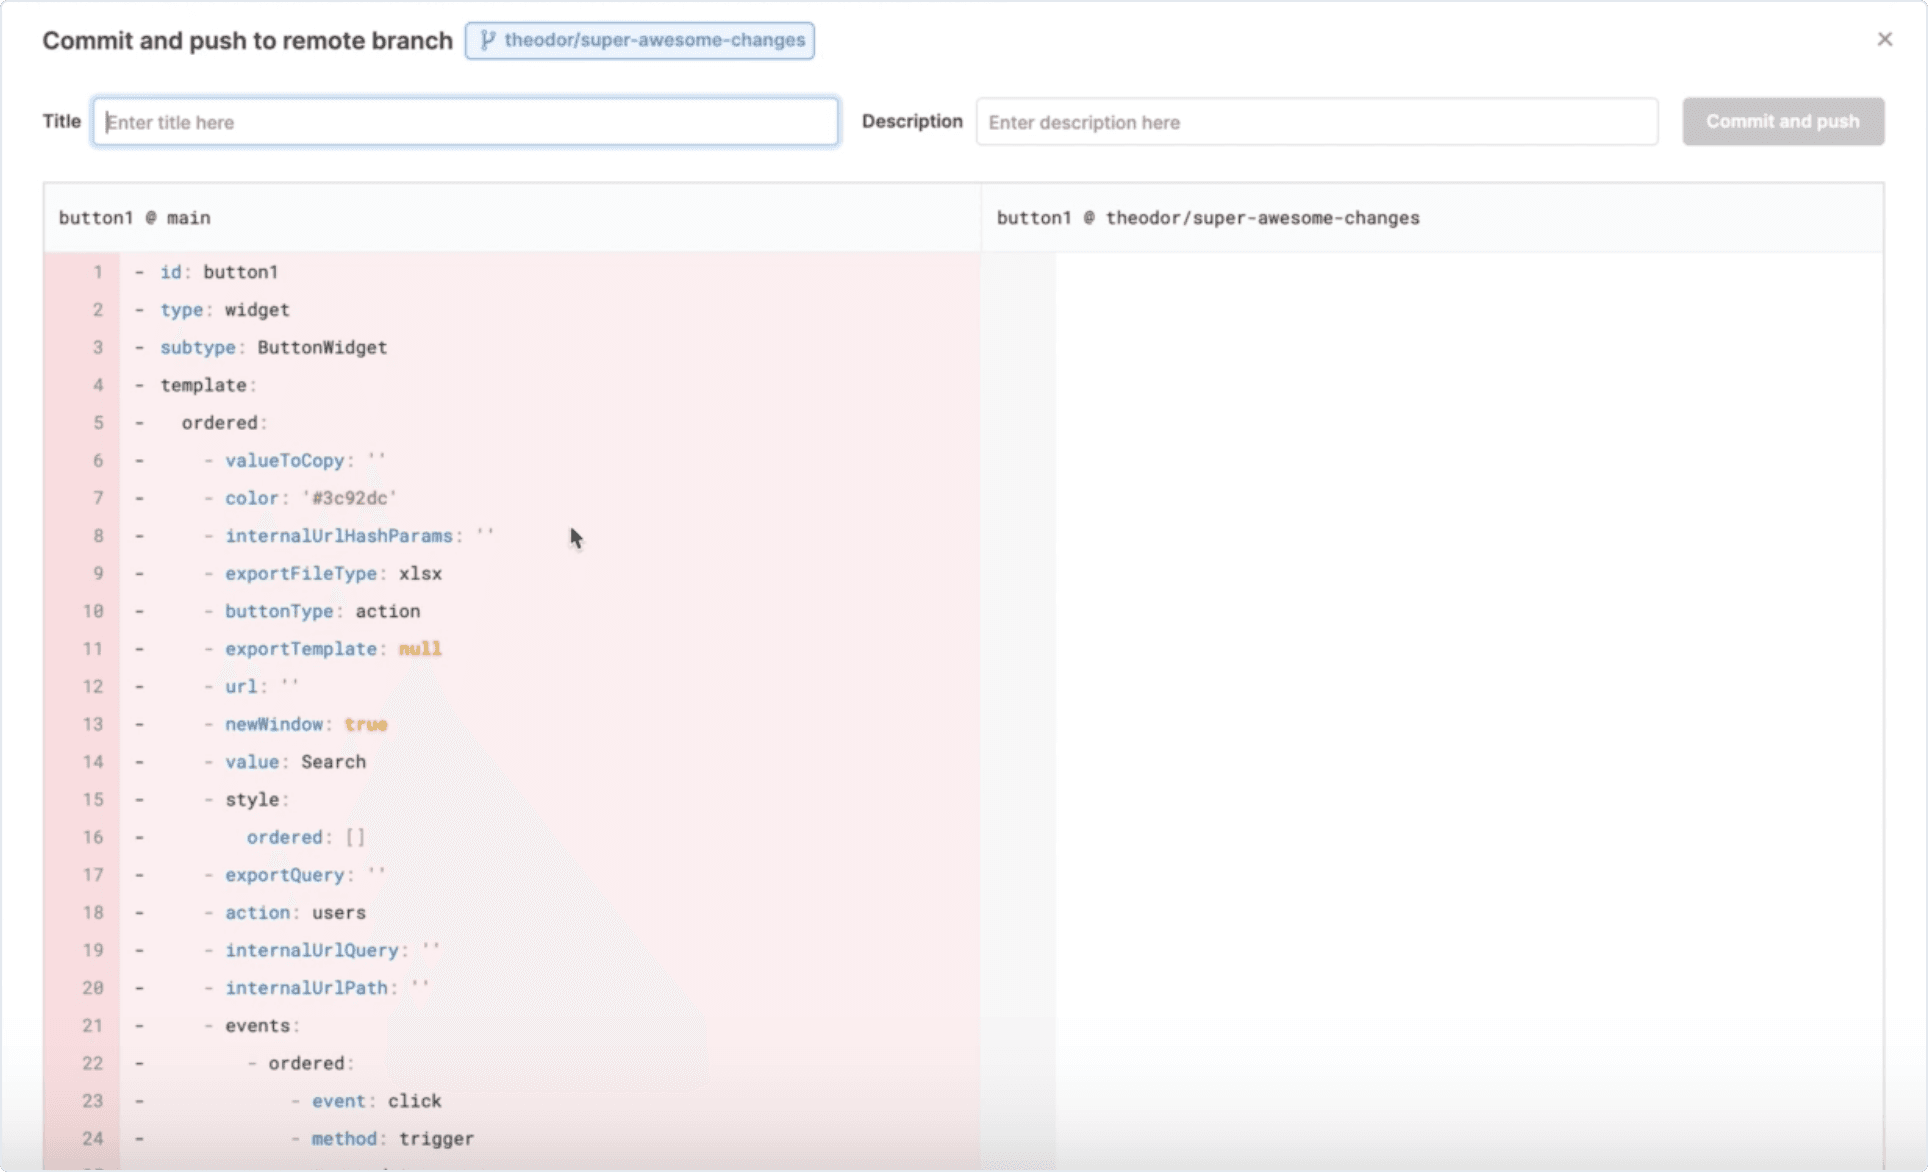Screen dimensions: 1928x1172
Task: Click the 'newWindow: true' diff line
Action: point(305,724)
